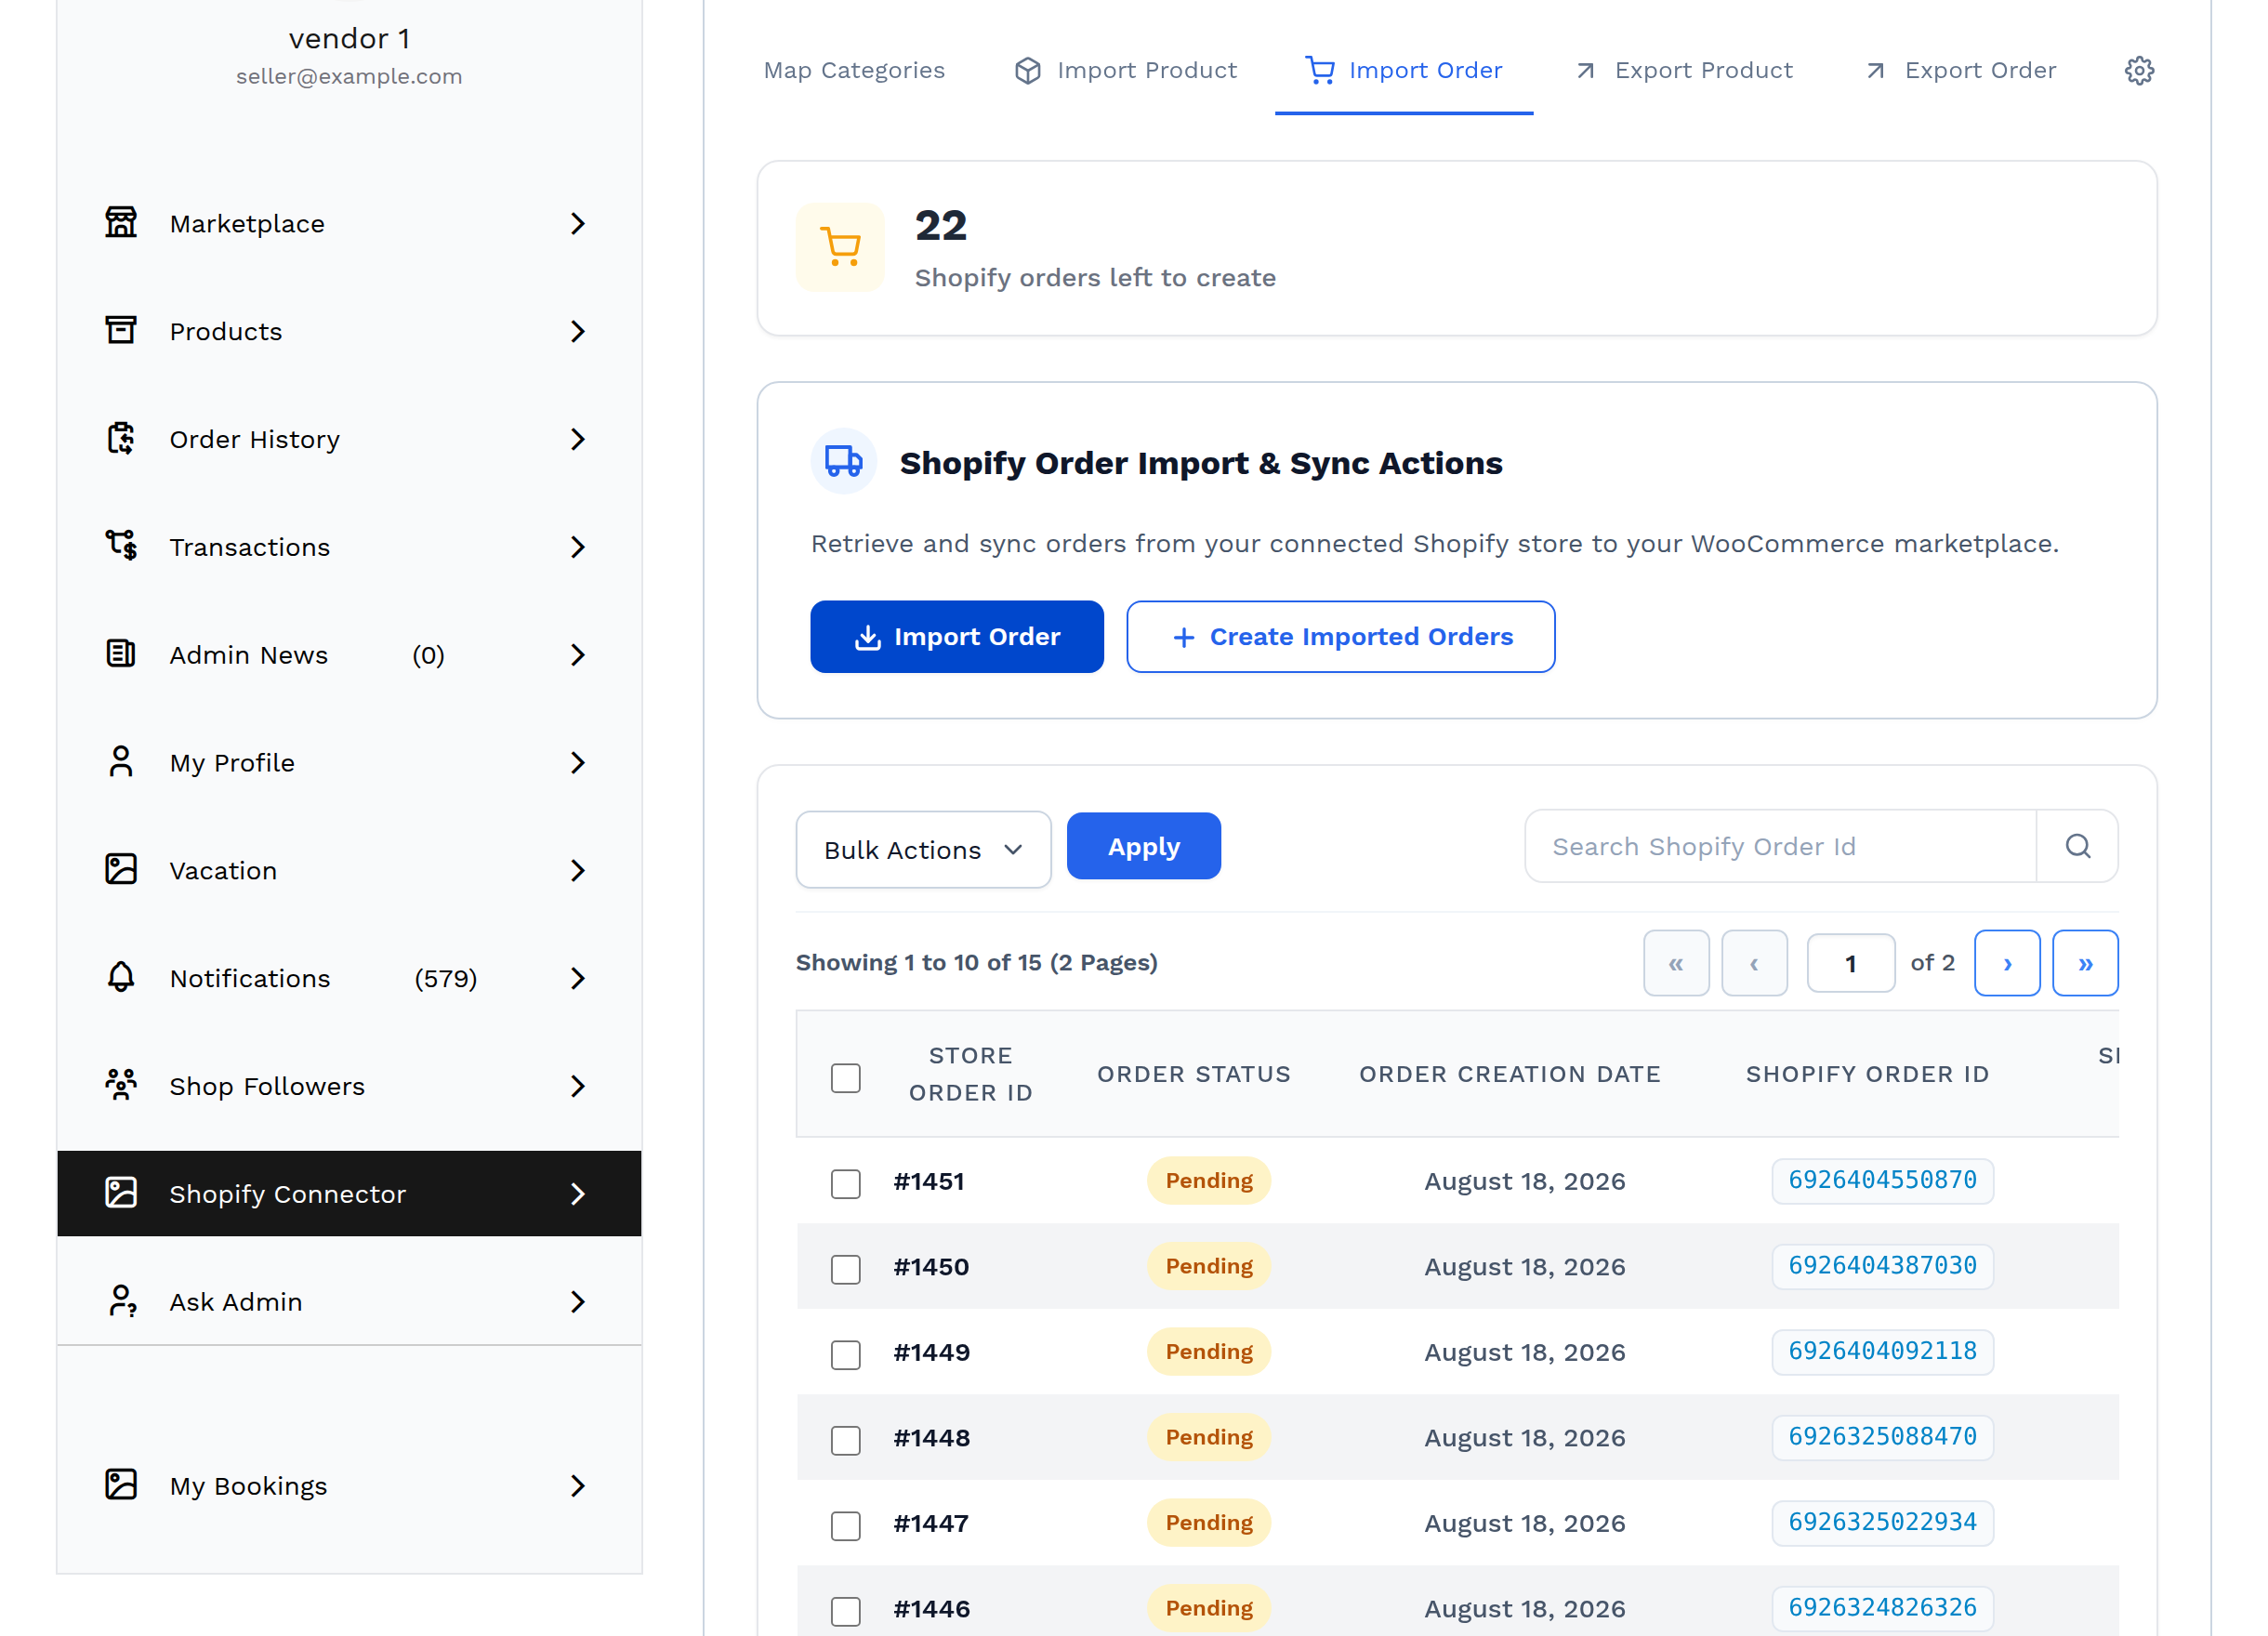Click the Transactions dollar icon

click(121, 546)
